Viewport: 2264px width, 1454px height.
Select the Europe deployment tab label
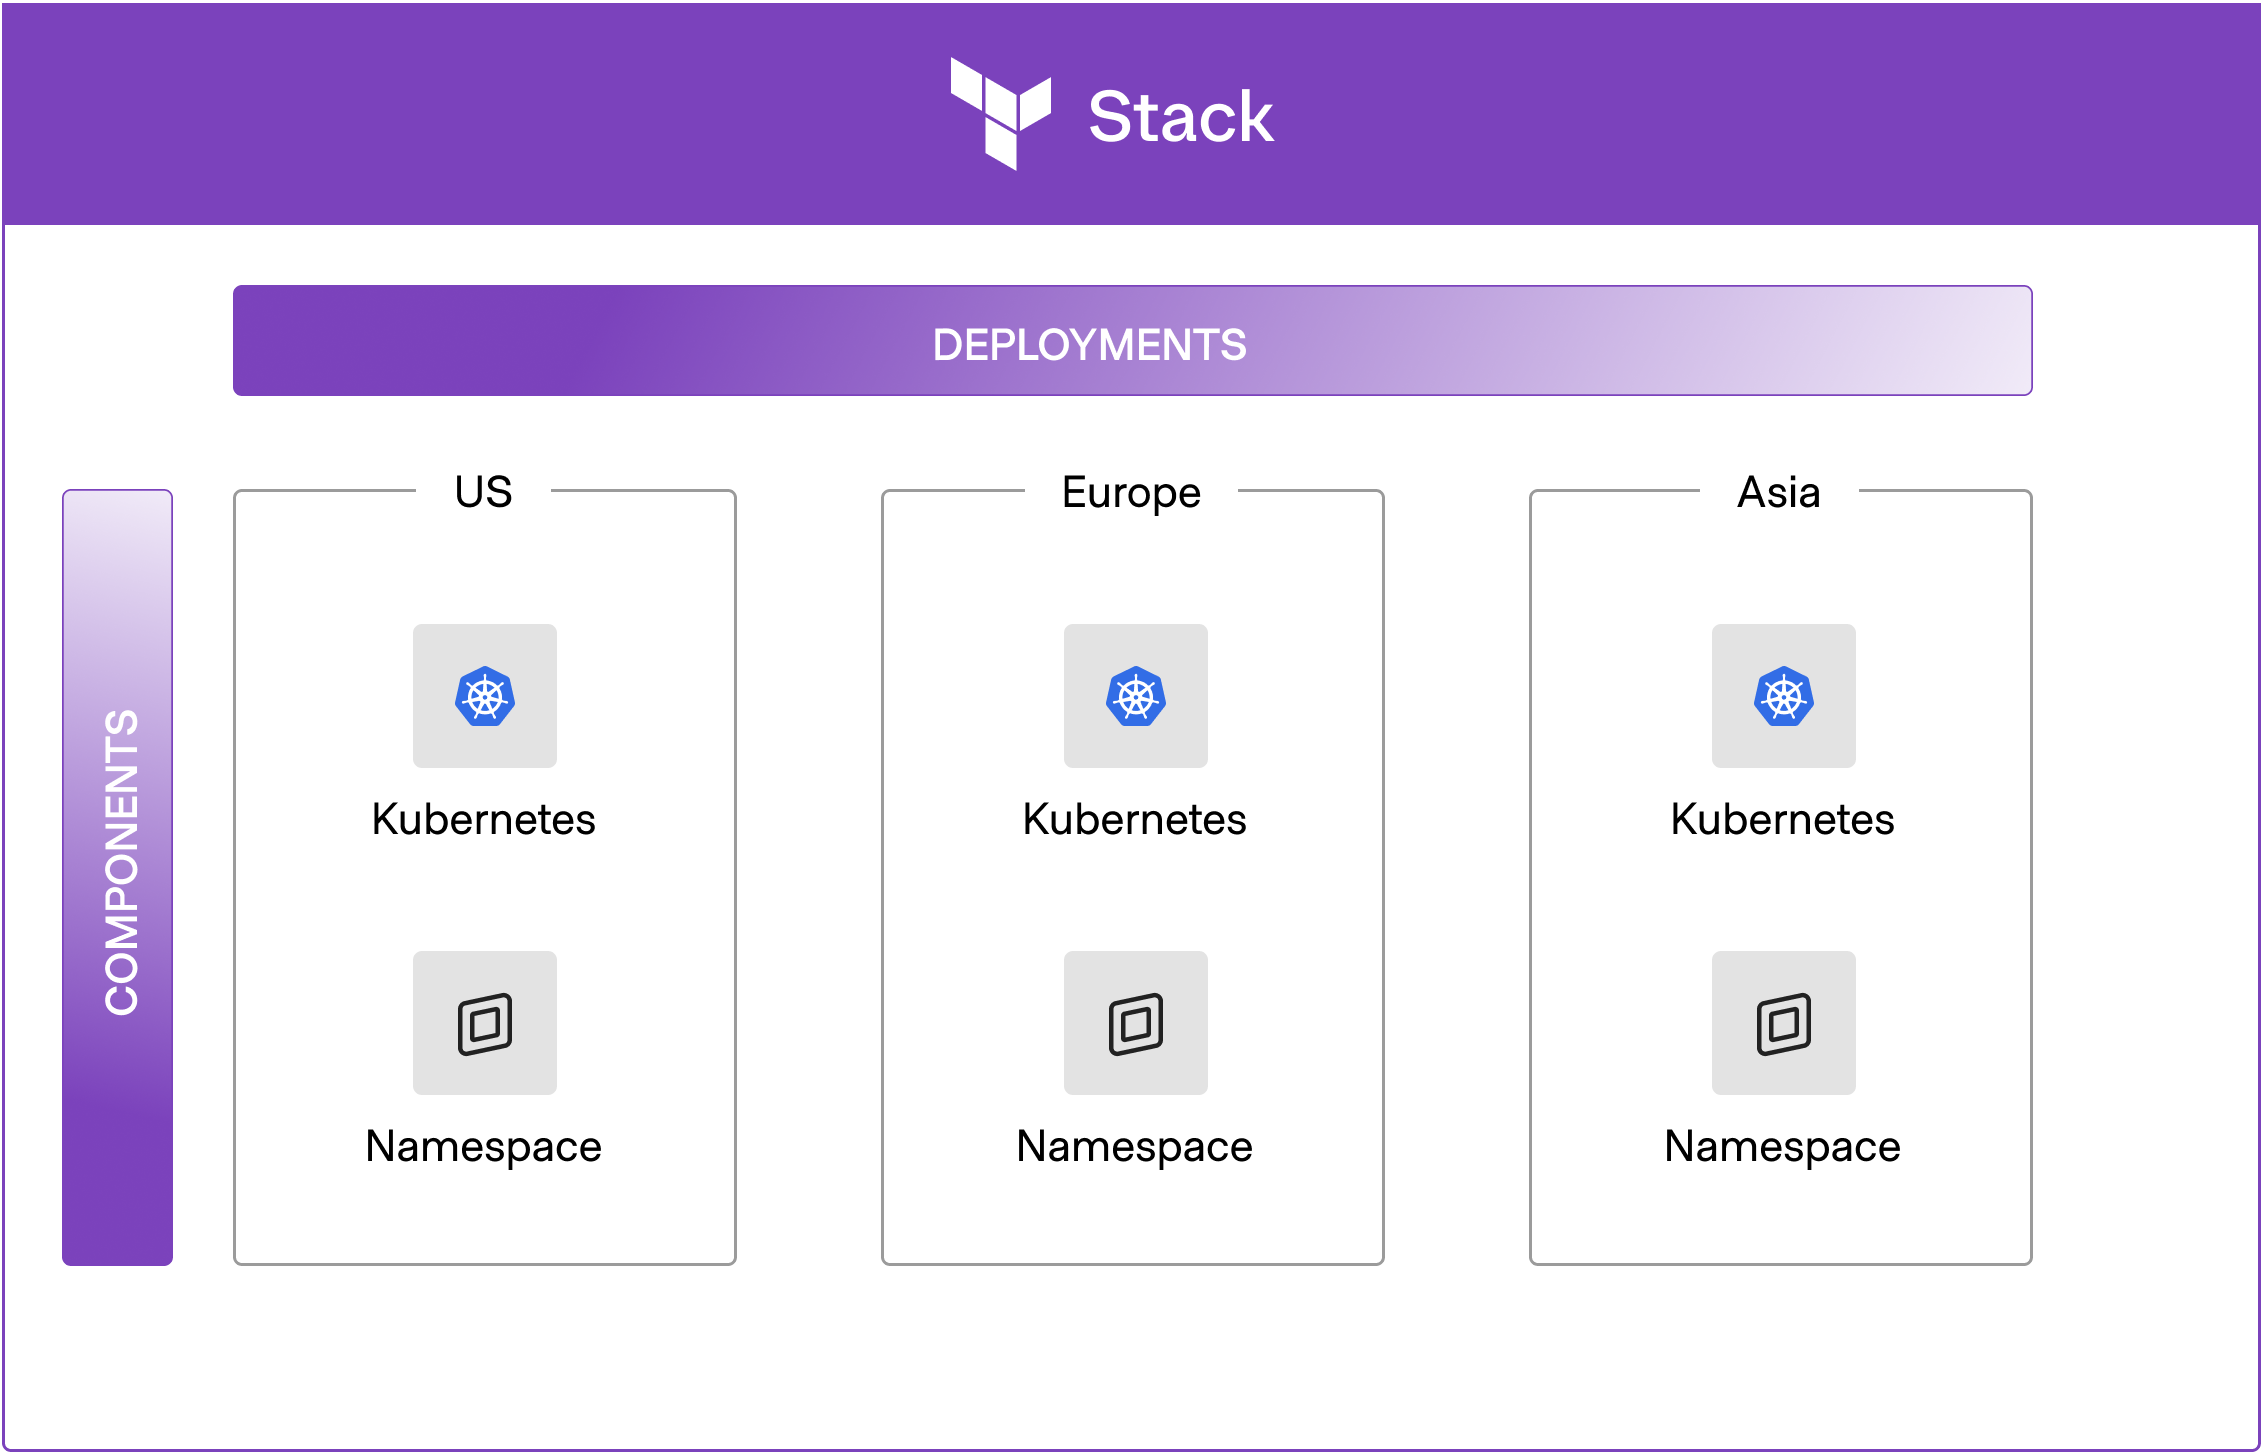pos(1132,491)
